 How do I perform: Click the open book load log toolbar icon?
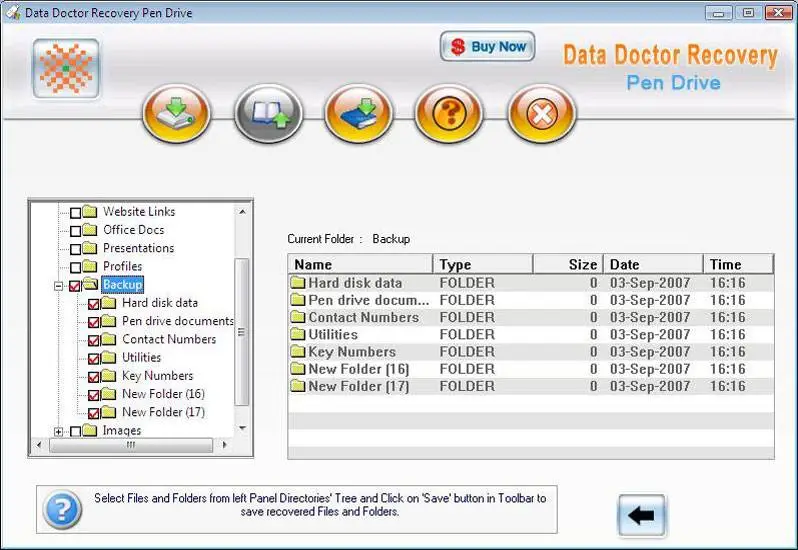pos(268,113)
